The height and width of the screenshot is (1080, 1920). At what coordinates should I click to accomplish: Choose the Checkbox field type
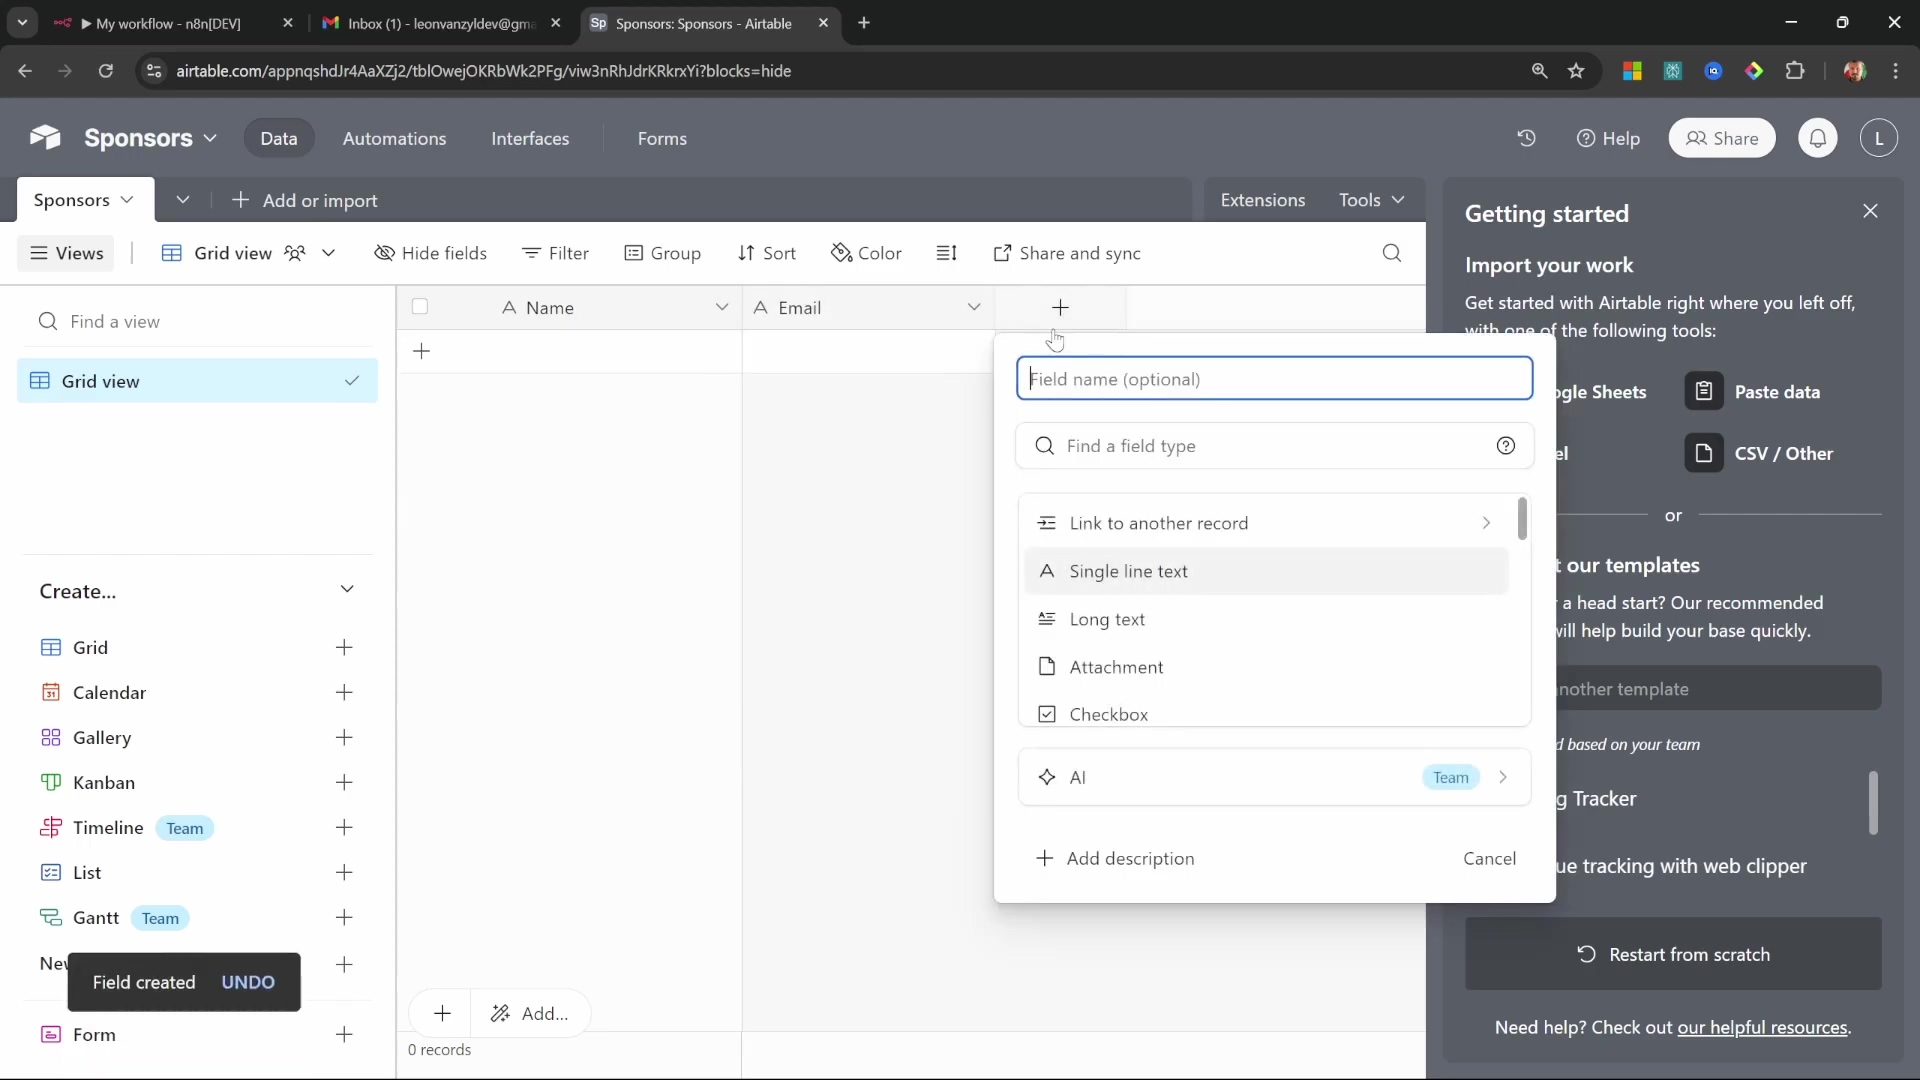[x=1108, y=714]
